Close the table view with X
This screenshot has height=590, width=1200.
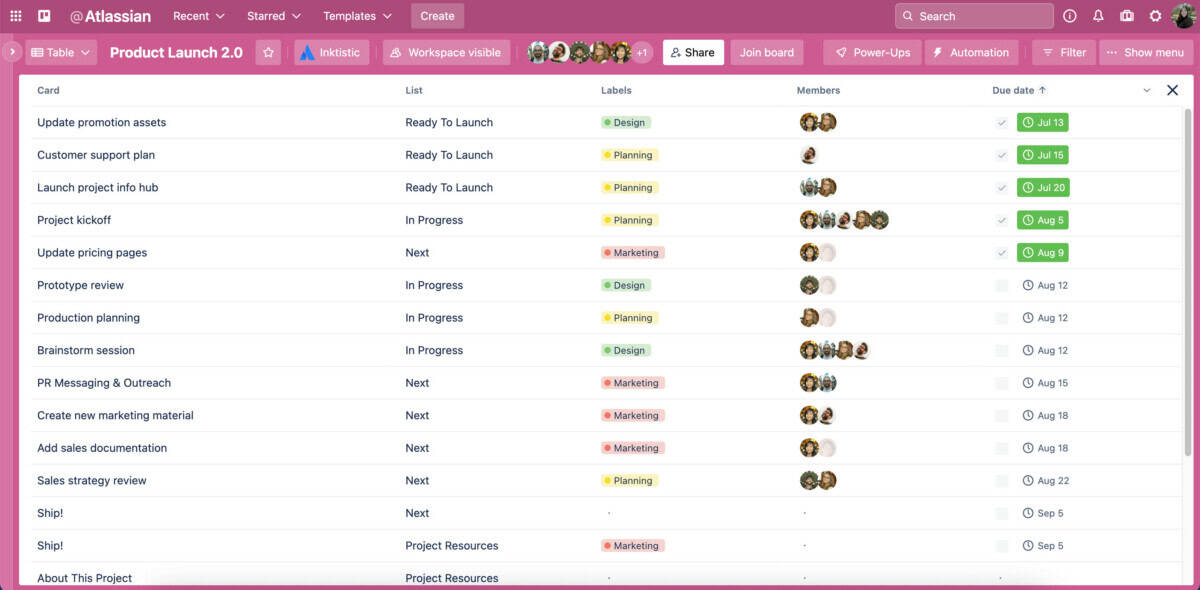[1173, 90]
